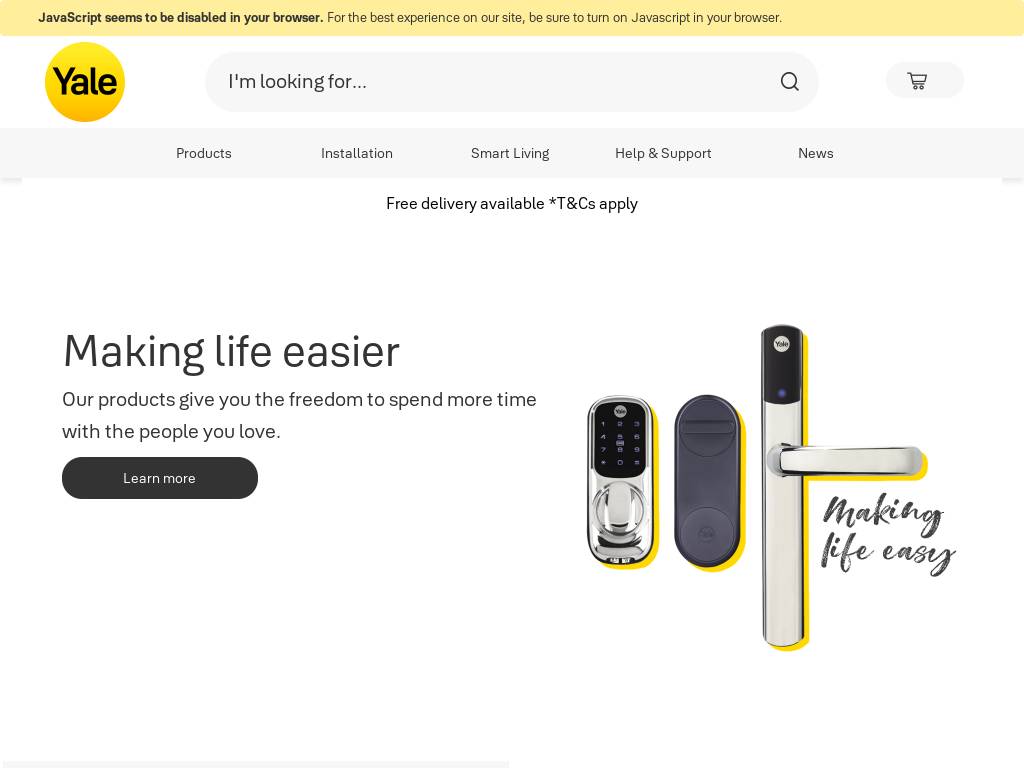The image size is (1024, 768).
Task: Click the keypad smart lock image
Action: point(620,481)
